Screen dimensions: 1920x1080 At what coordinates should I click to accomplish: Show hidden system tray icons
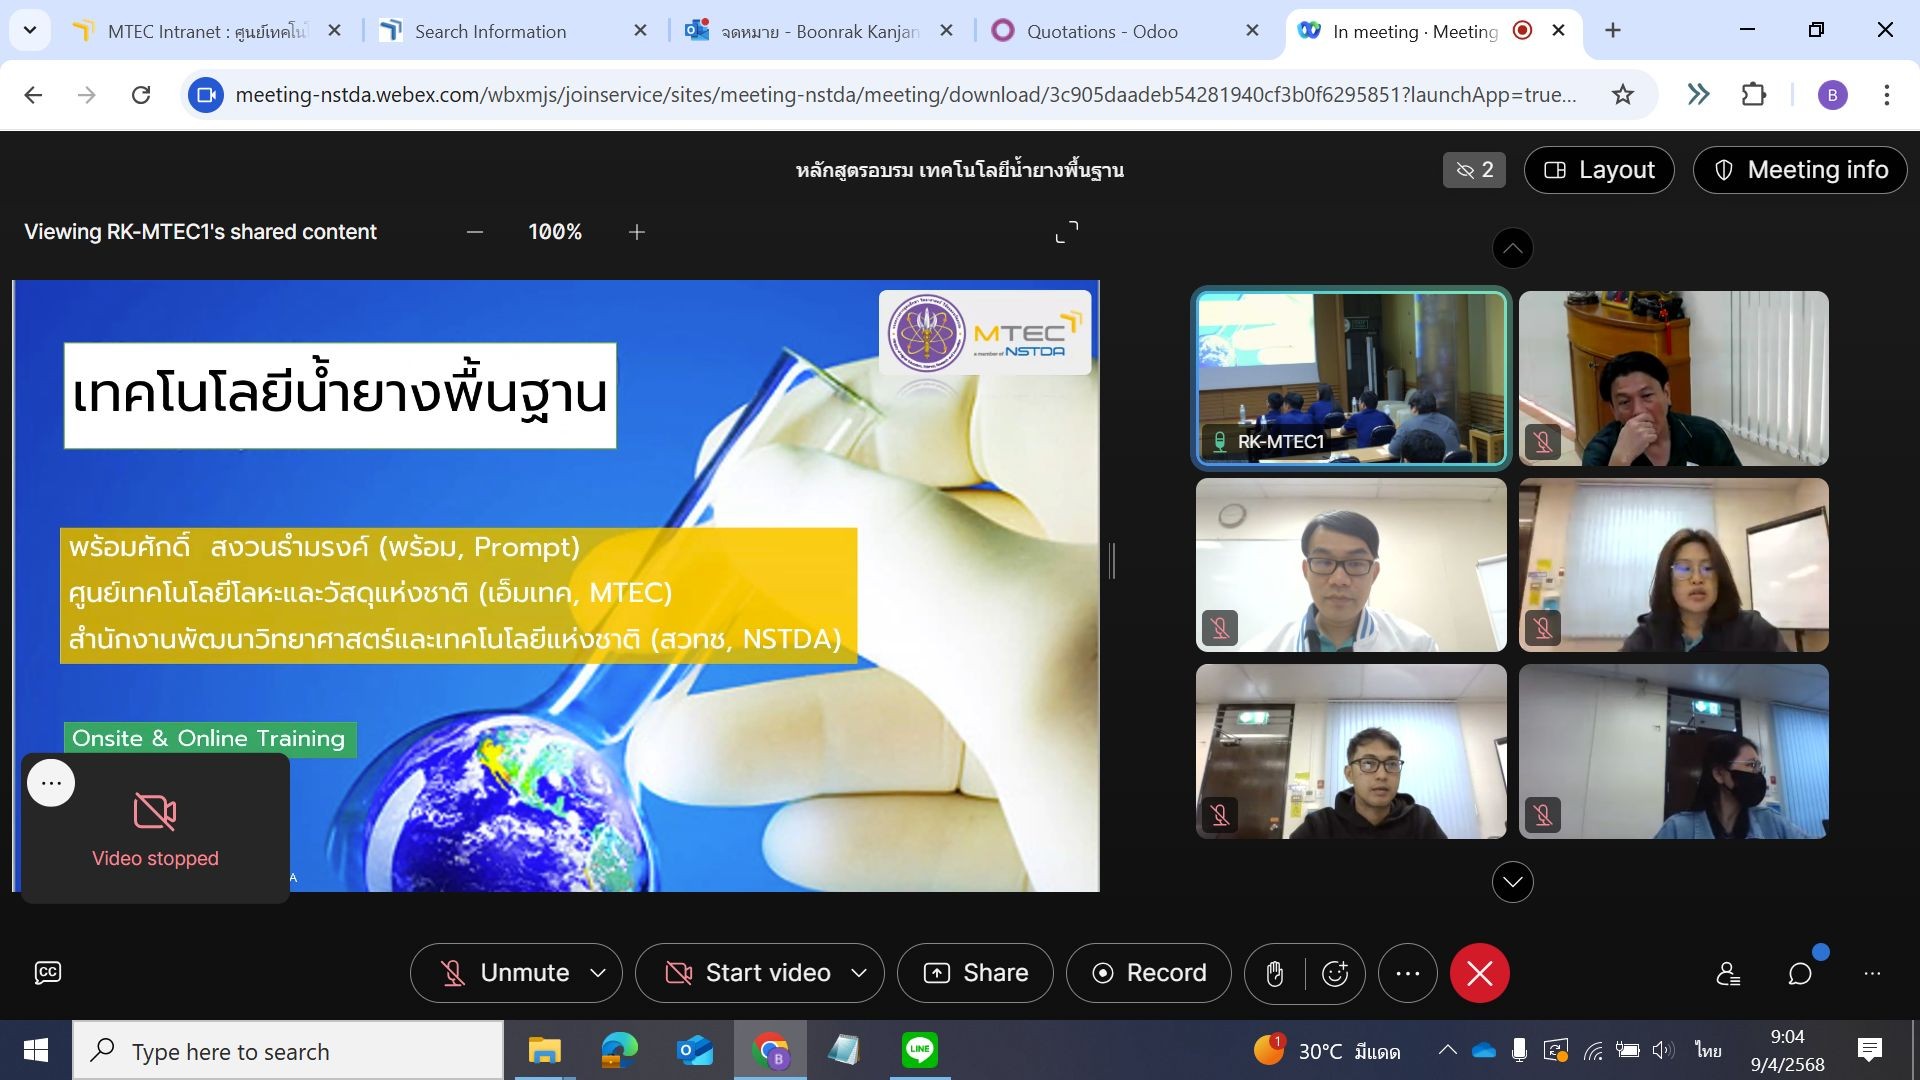[1447, 1050]
